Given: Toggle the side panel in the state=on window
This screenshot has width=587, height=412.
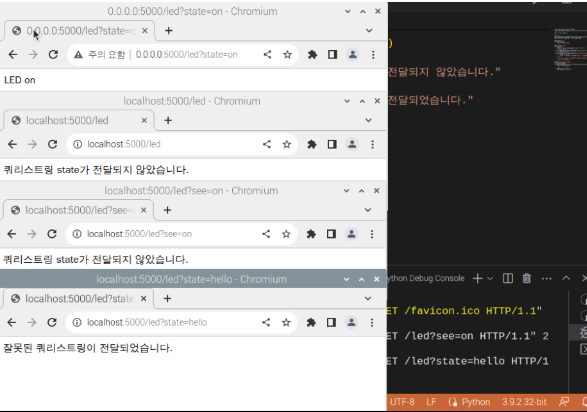Looking at the screenshot, I should (x=332, y=55).
